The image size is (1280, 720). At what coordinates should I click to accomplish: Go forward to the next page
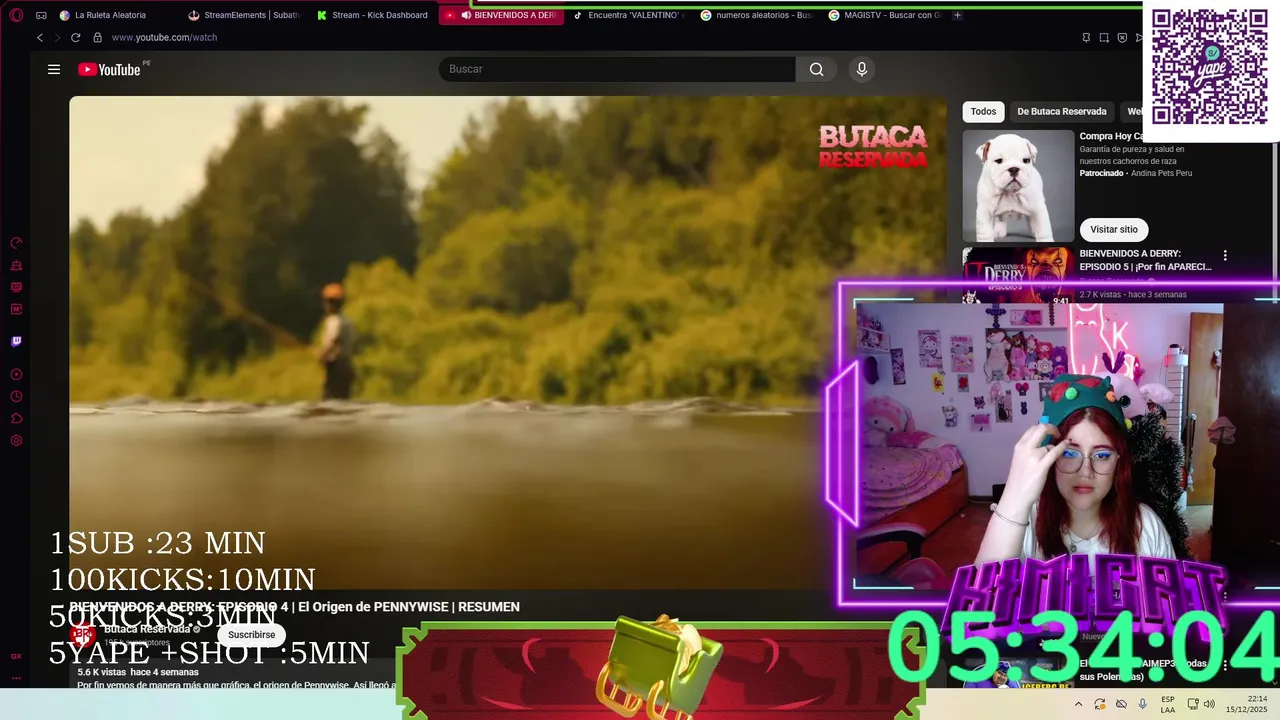click(57, 37)
